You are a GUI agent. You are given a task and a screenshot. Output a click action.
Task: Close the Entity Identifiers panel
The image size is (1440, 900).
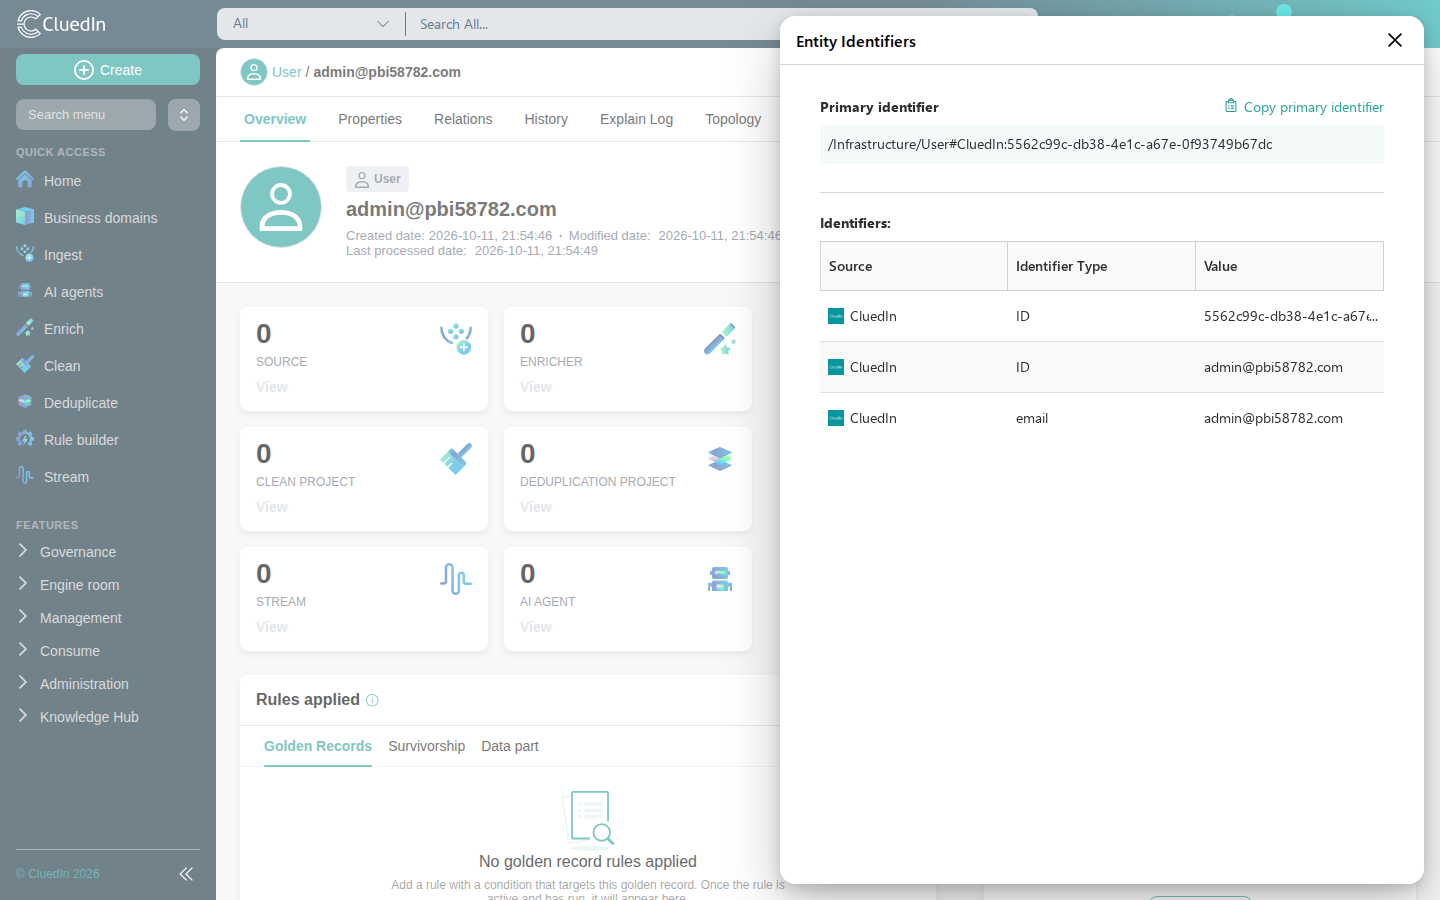1395,40
